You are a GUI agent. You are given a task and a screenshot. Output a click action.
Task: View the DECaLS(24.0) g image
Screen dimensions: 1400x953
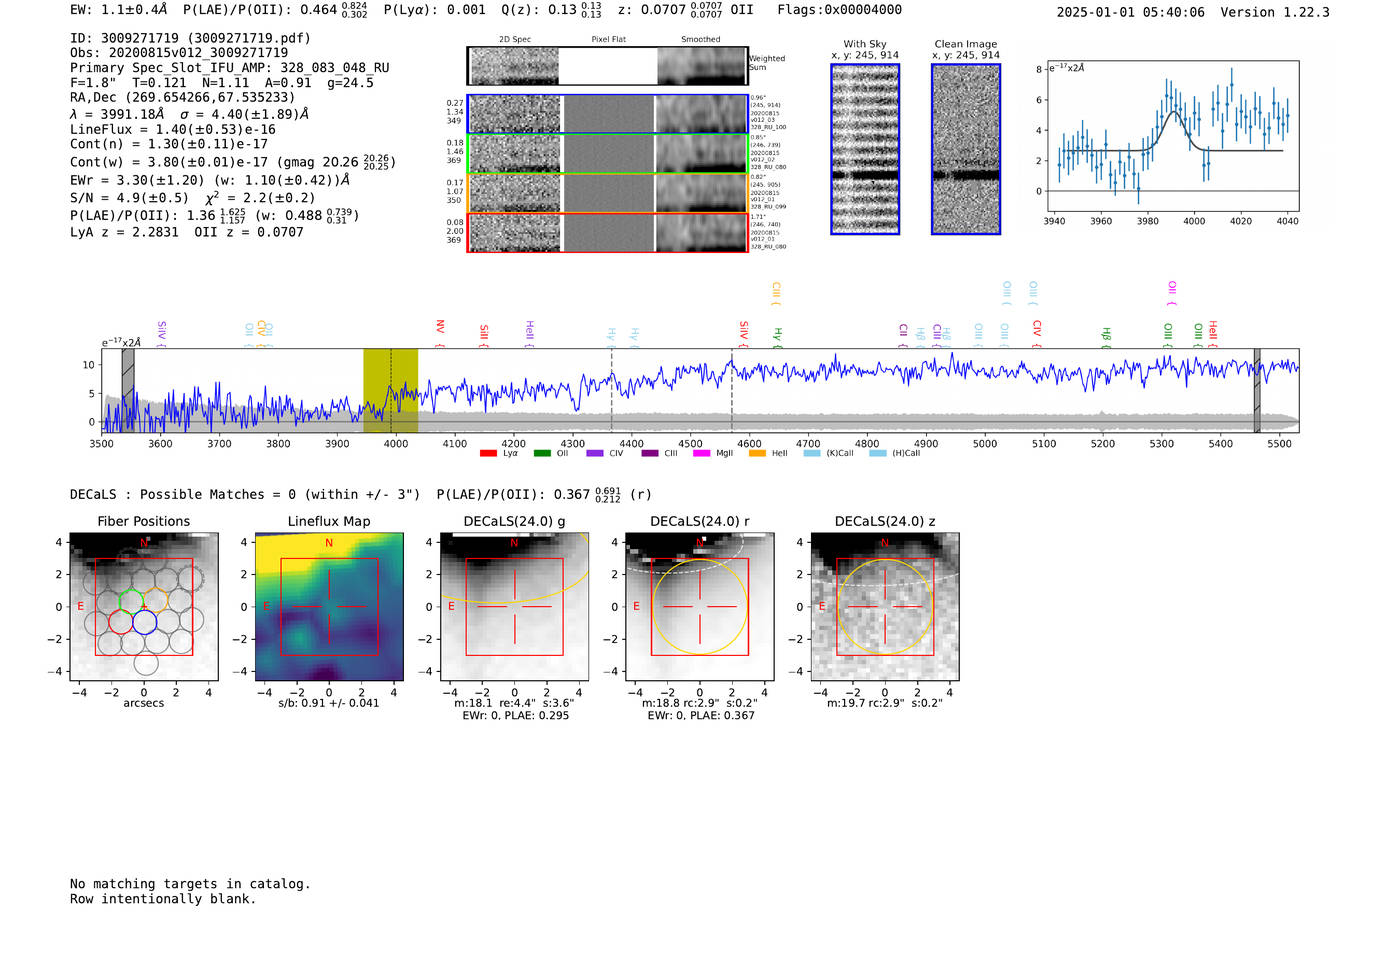click(x=515, y=607)
